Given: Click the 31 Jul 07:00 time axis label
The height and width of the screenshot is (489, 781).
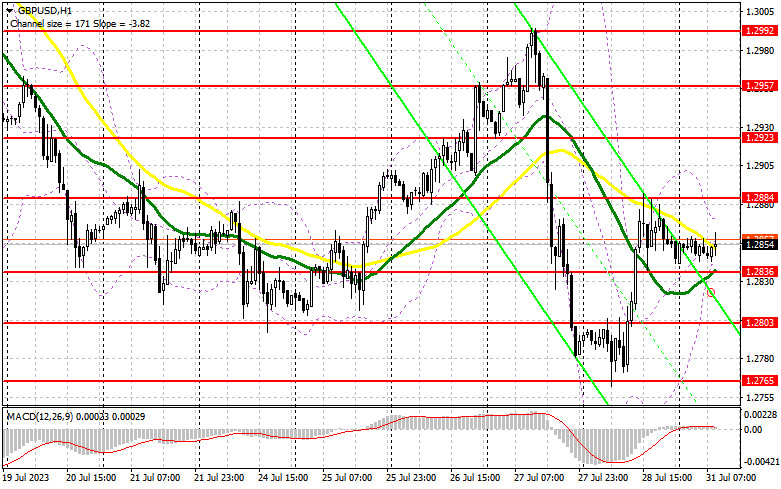Looking at the screenshot, I should coord(731,478).
